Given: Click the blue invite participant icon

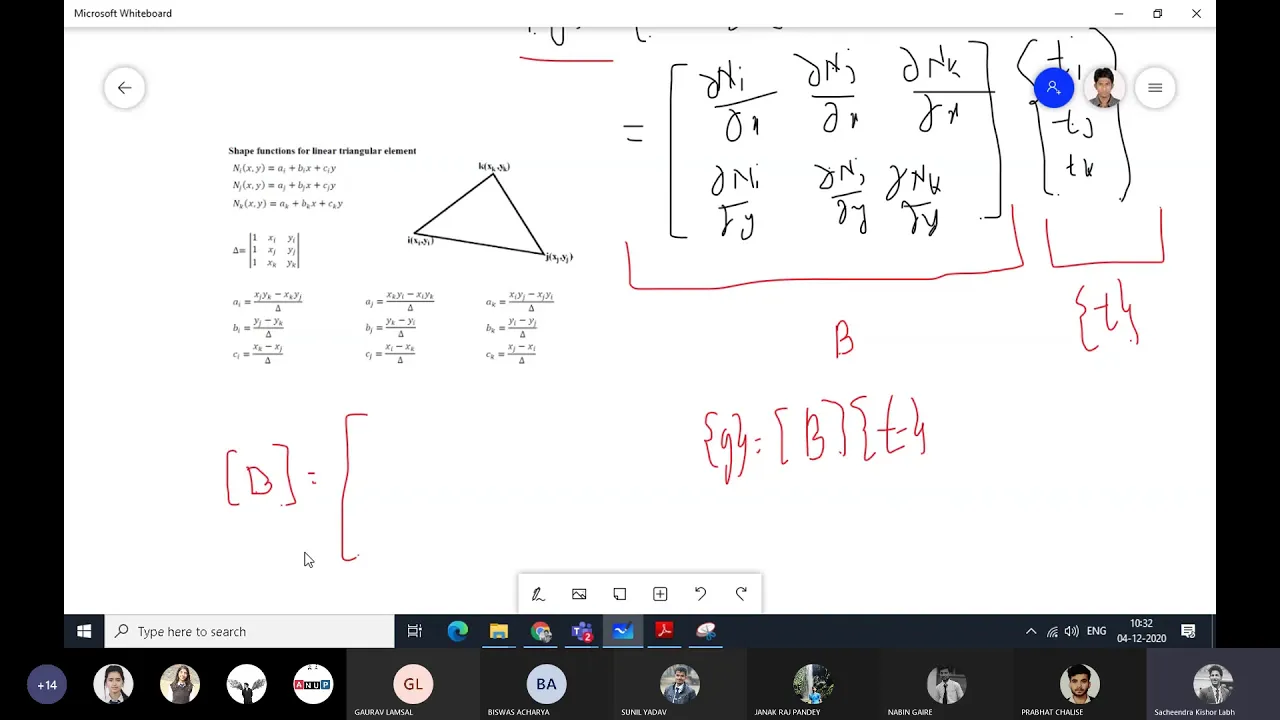Looking at the screenshot, I should point(1054,88).
